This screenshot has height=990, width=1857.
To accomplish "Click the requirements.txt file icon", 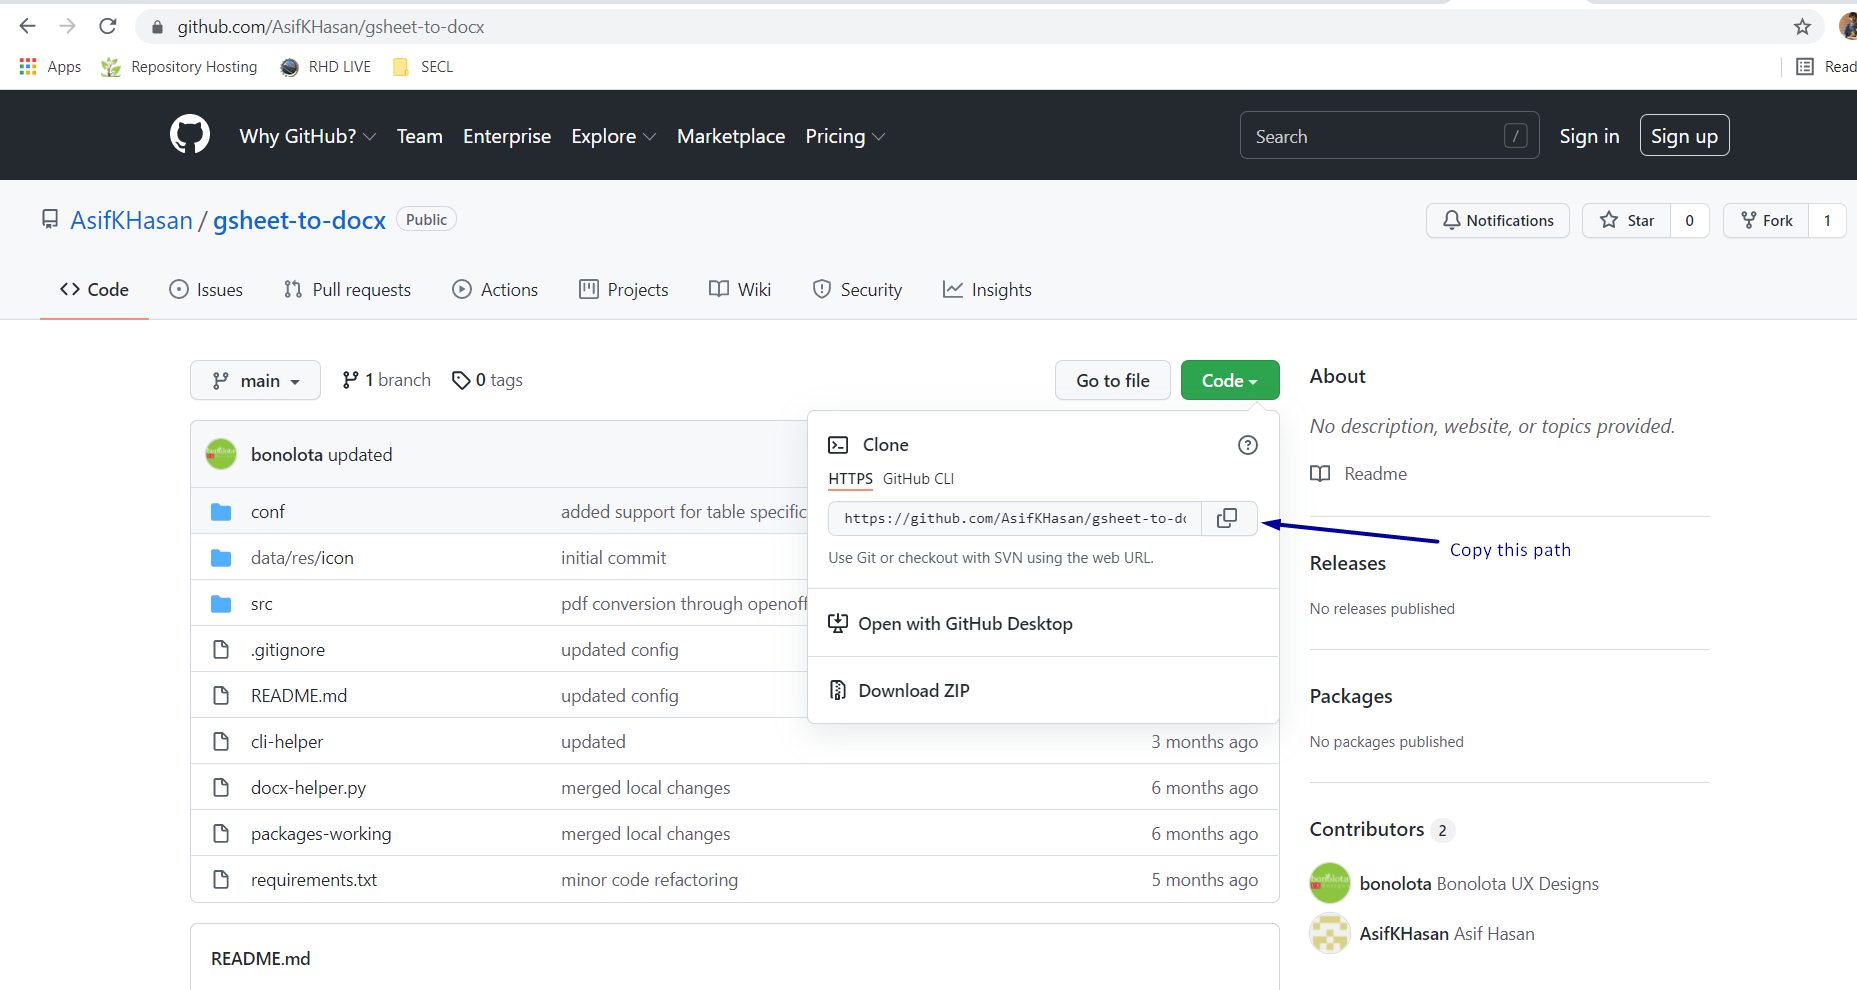I will coord(221,880).
